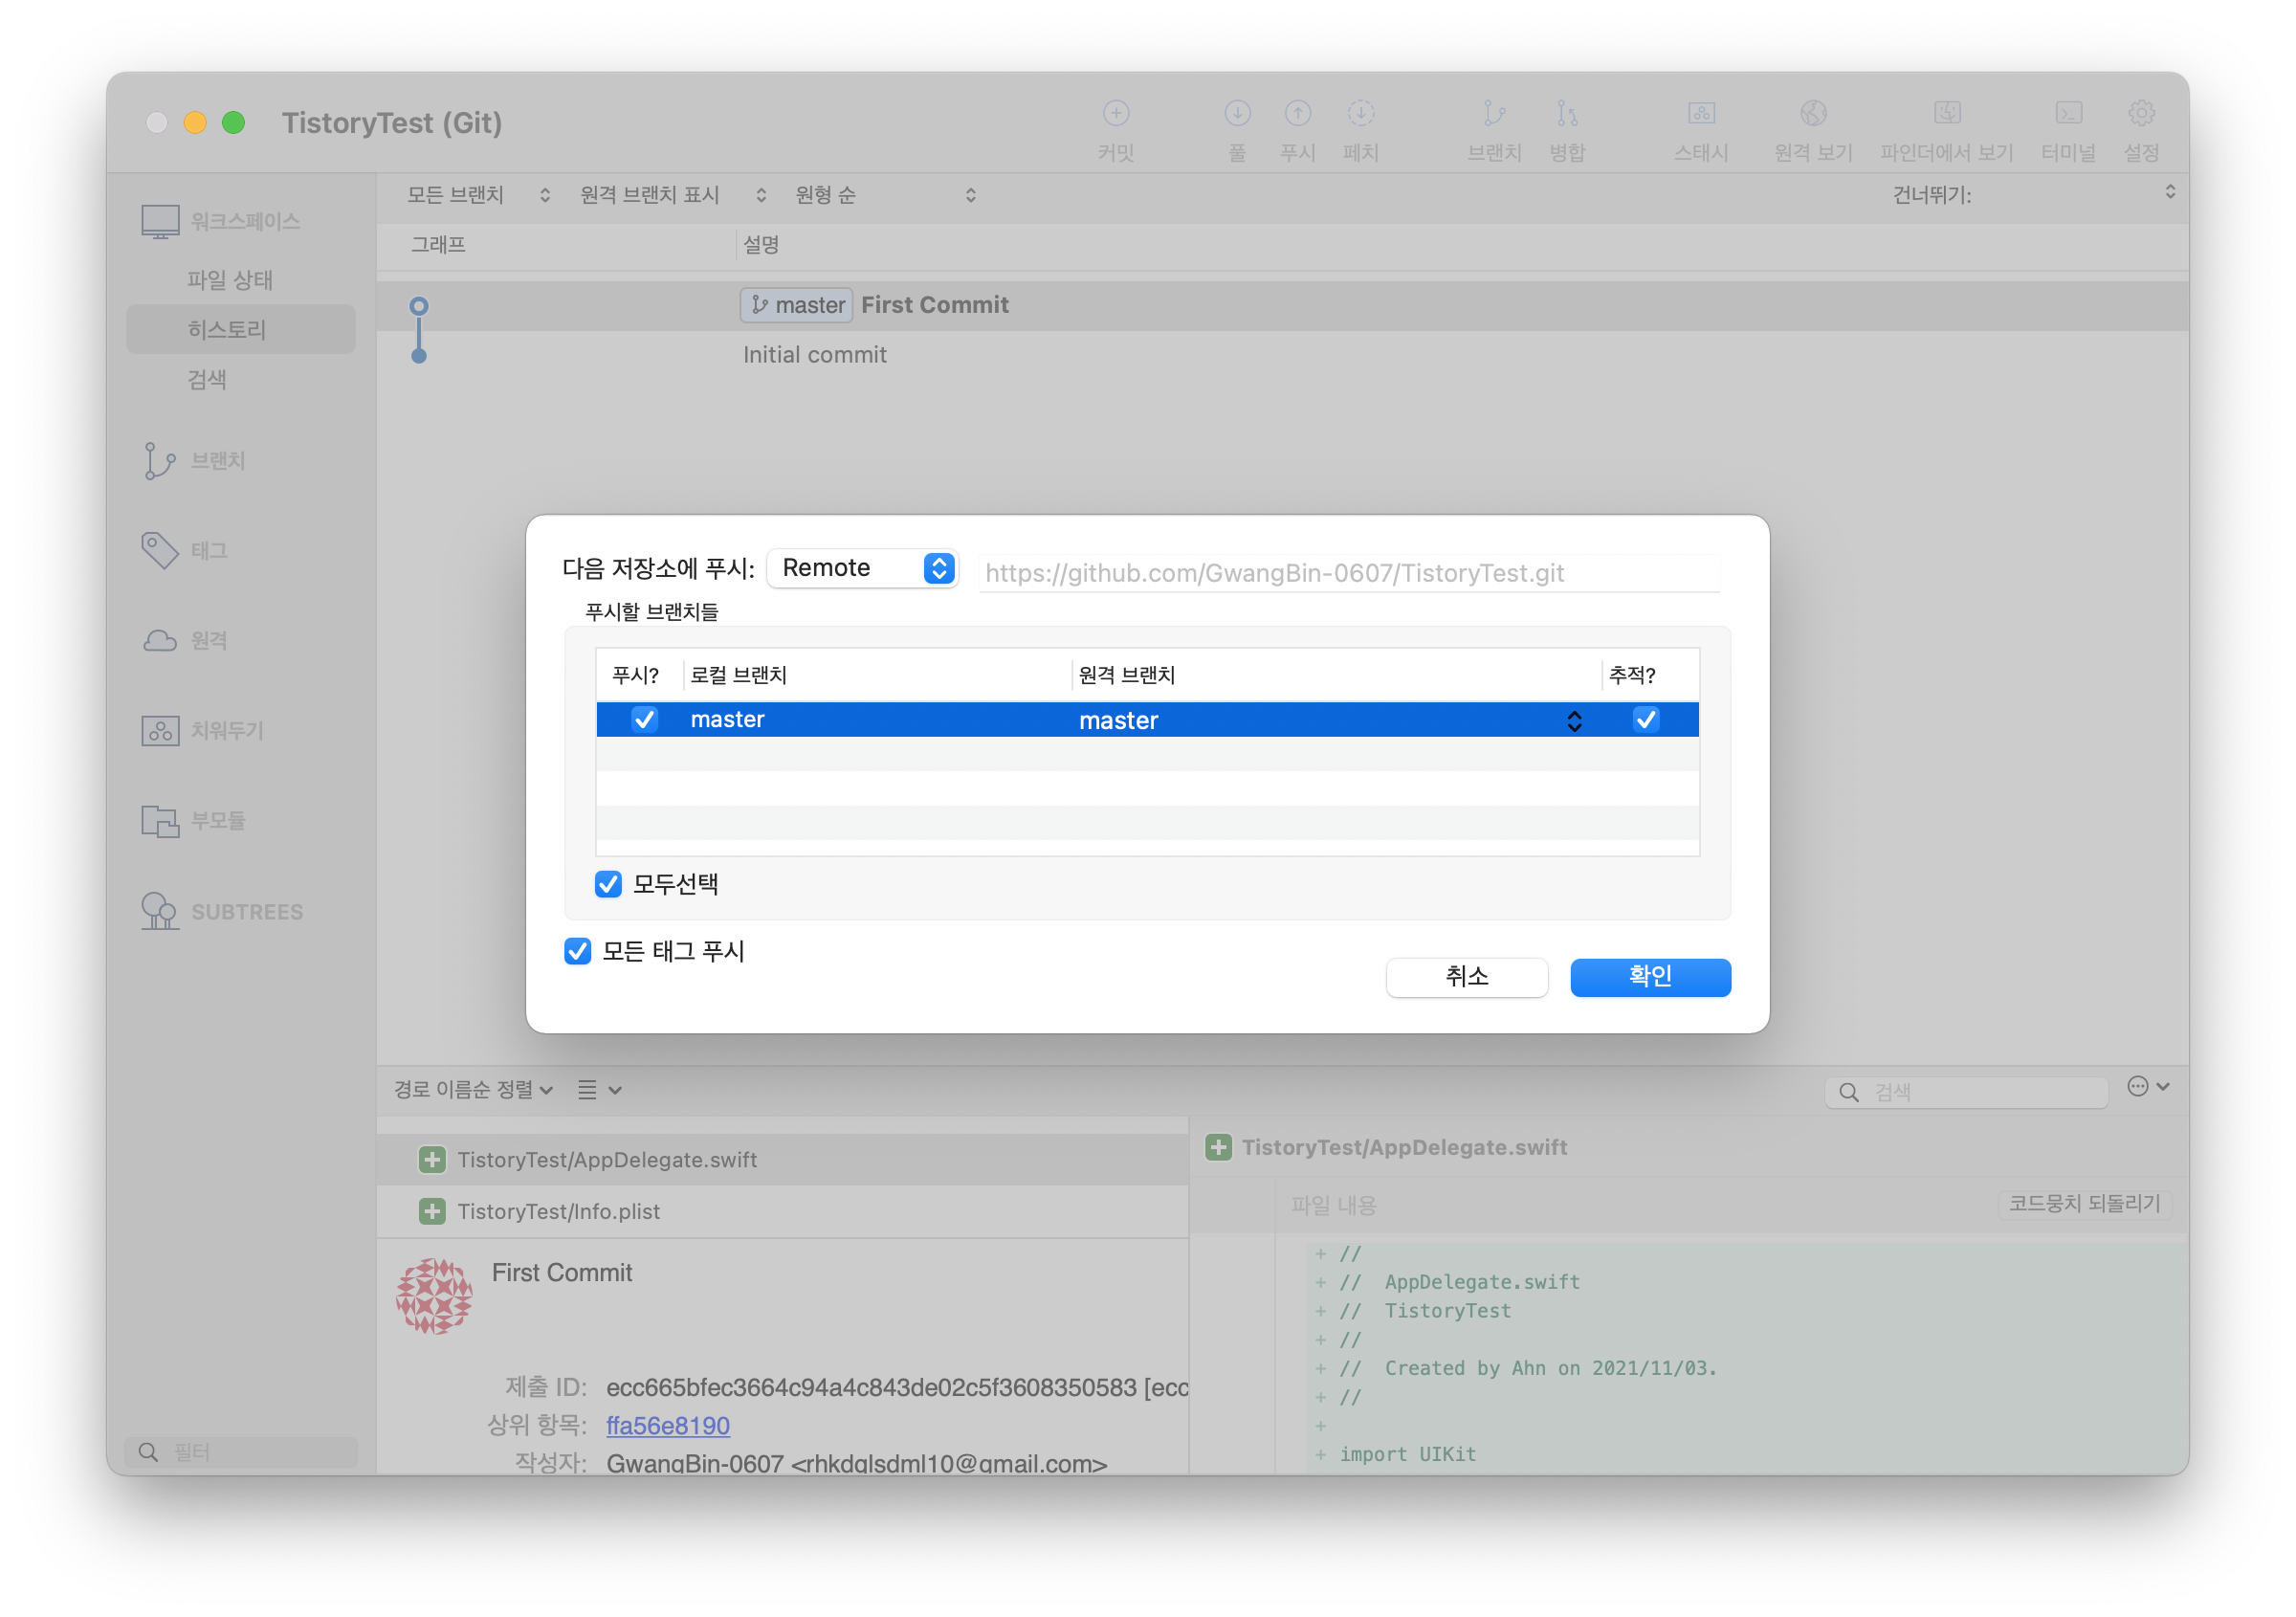Open the Remote repository dropdown
Image resolution: width=2296 pixels, height=1617 pixels.
tap(864, 568)
